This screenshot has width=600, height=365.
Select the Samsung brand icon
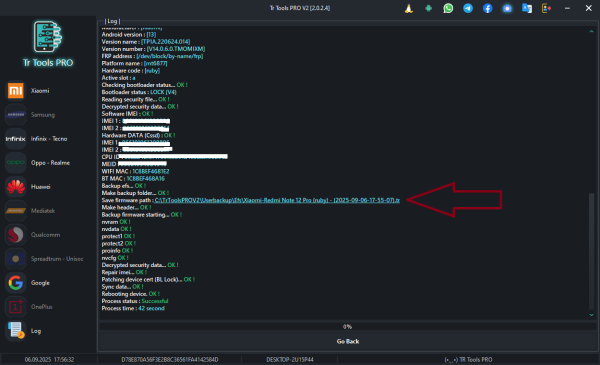click(x=16, y=115)
